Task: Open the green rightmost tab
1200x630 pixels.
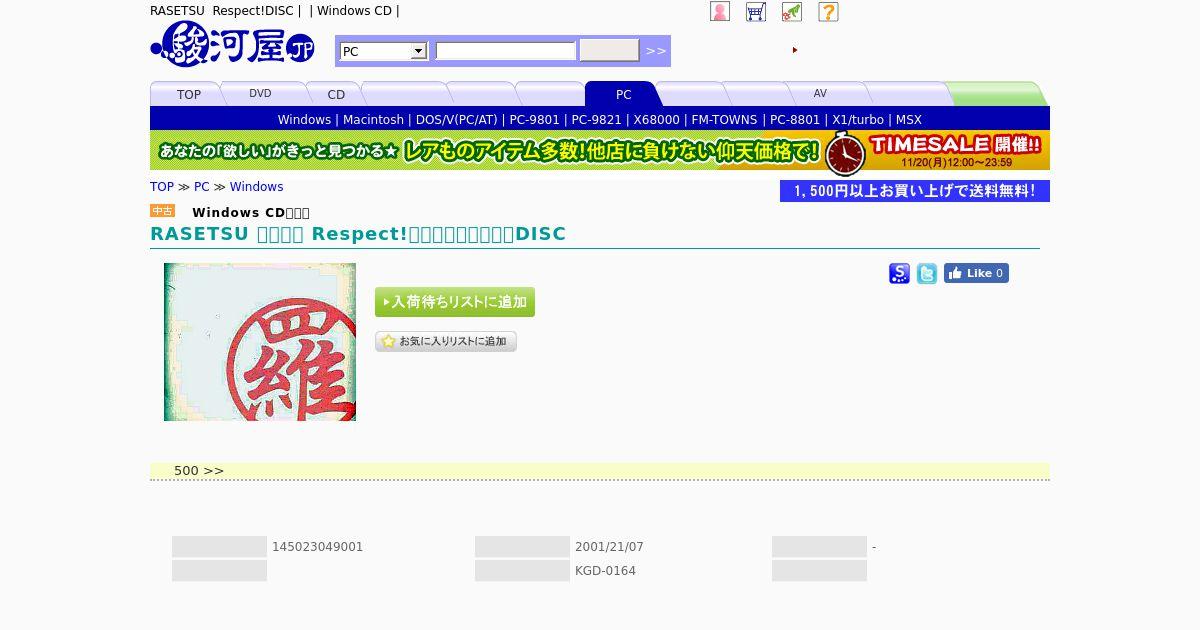Action: point(996,94)
